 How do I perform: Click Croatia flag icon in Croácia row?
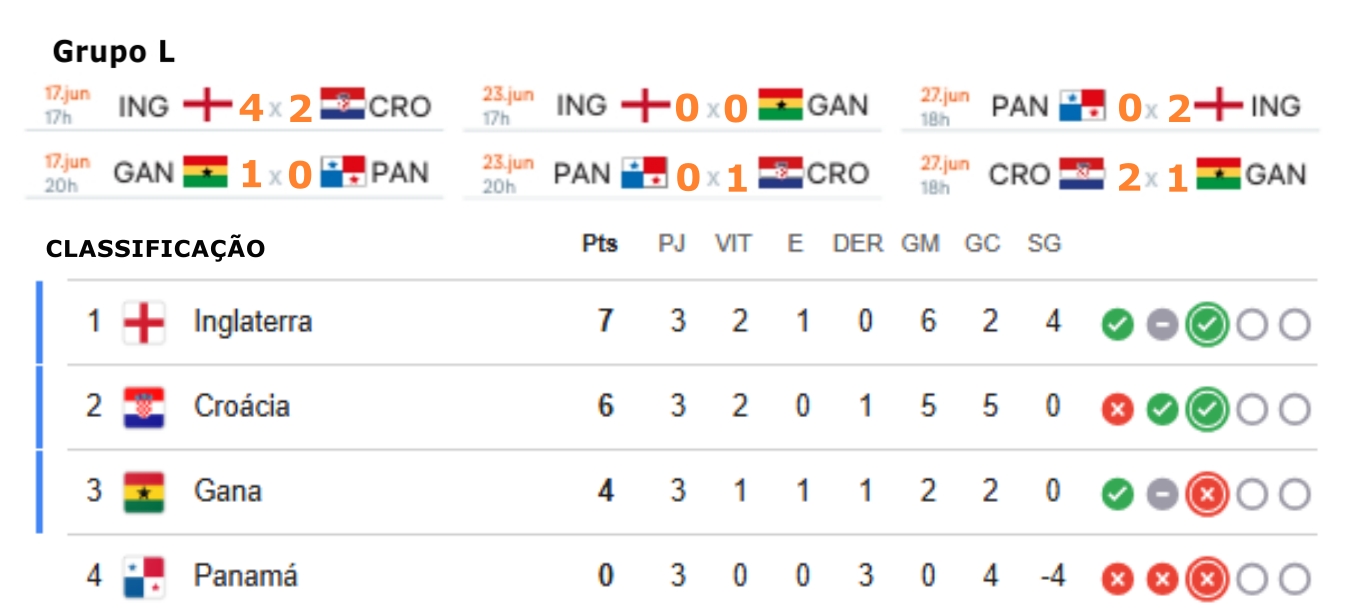coord(144,408)
